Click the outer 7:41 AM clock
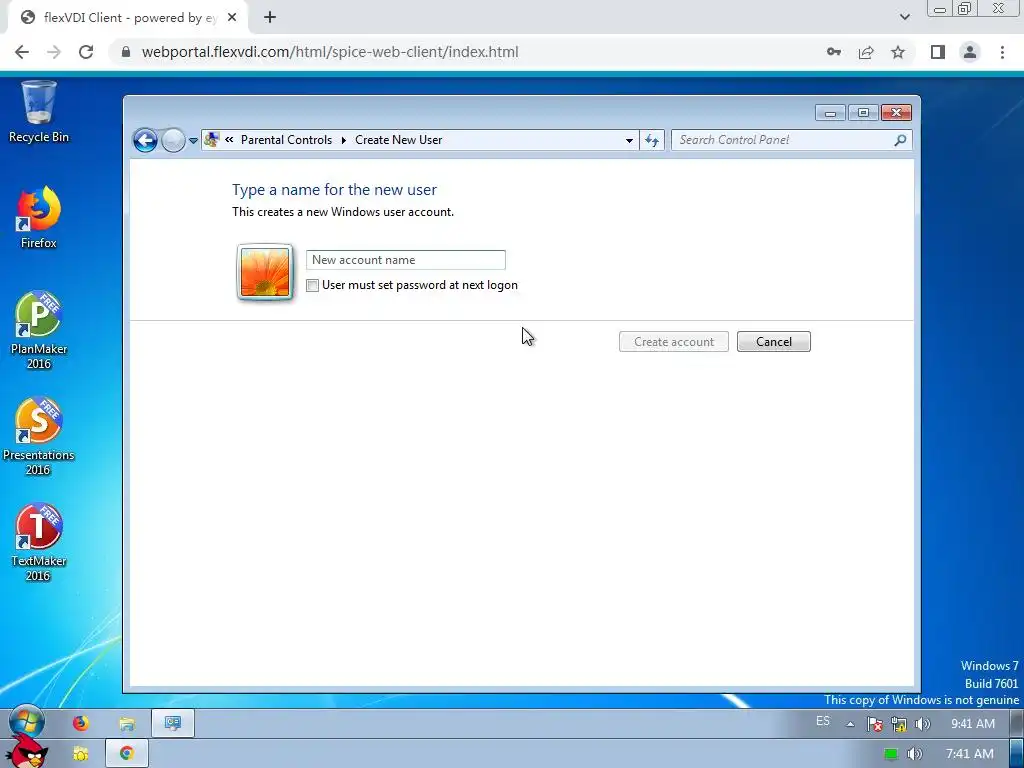The width and height of the screenshot is (1024, 768). [969, 754]
